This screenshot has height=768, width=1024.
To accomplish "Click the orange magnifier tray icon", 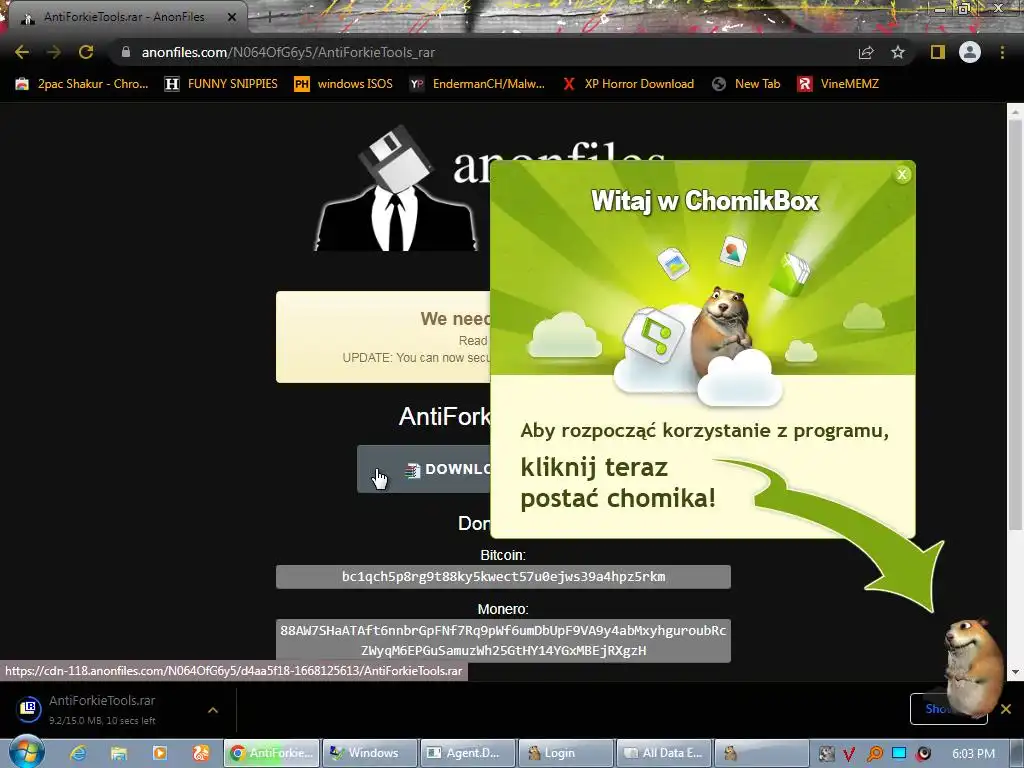I will (x=874, y=754).
